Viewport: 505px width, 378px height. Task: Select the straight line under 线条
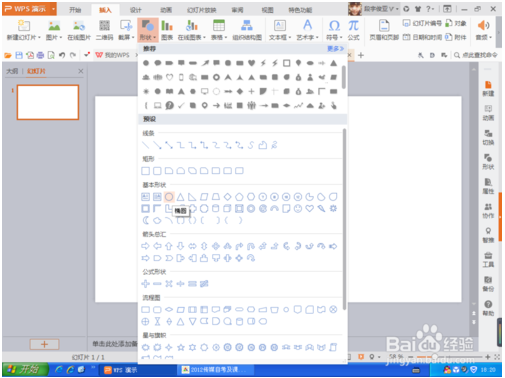point(145,145)
